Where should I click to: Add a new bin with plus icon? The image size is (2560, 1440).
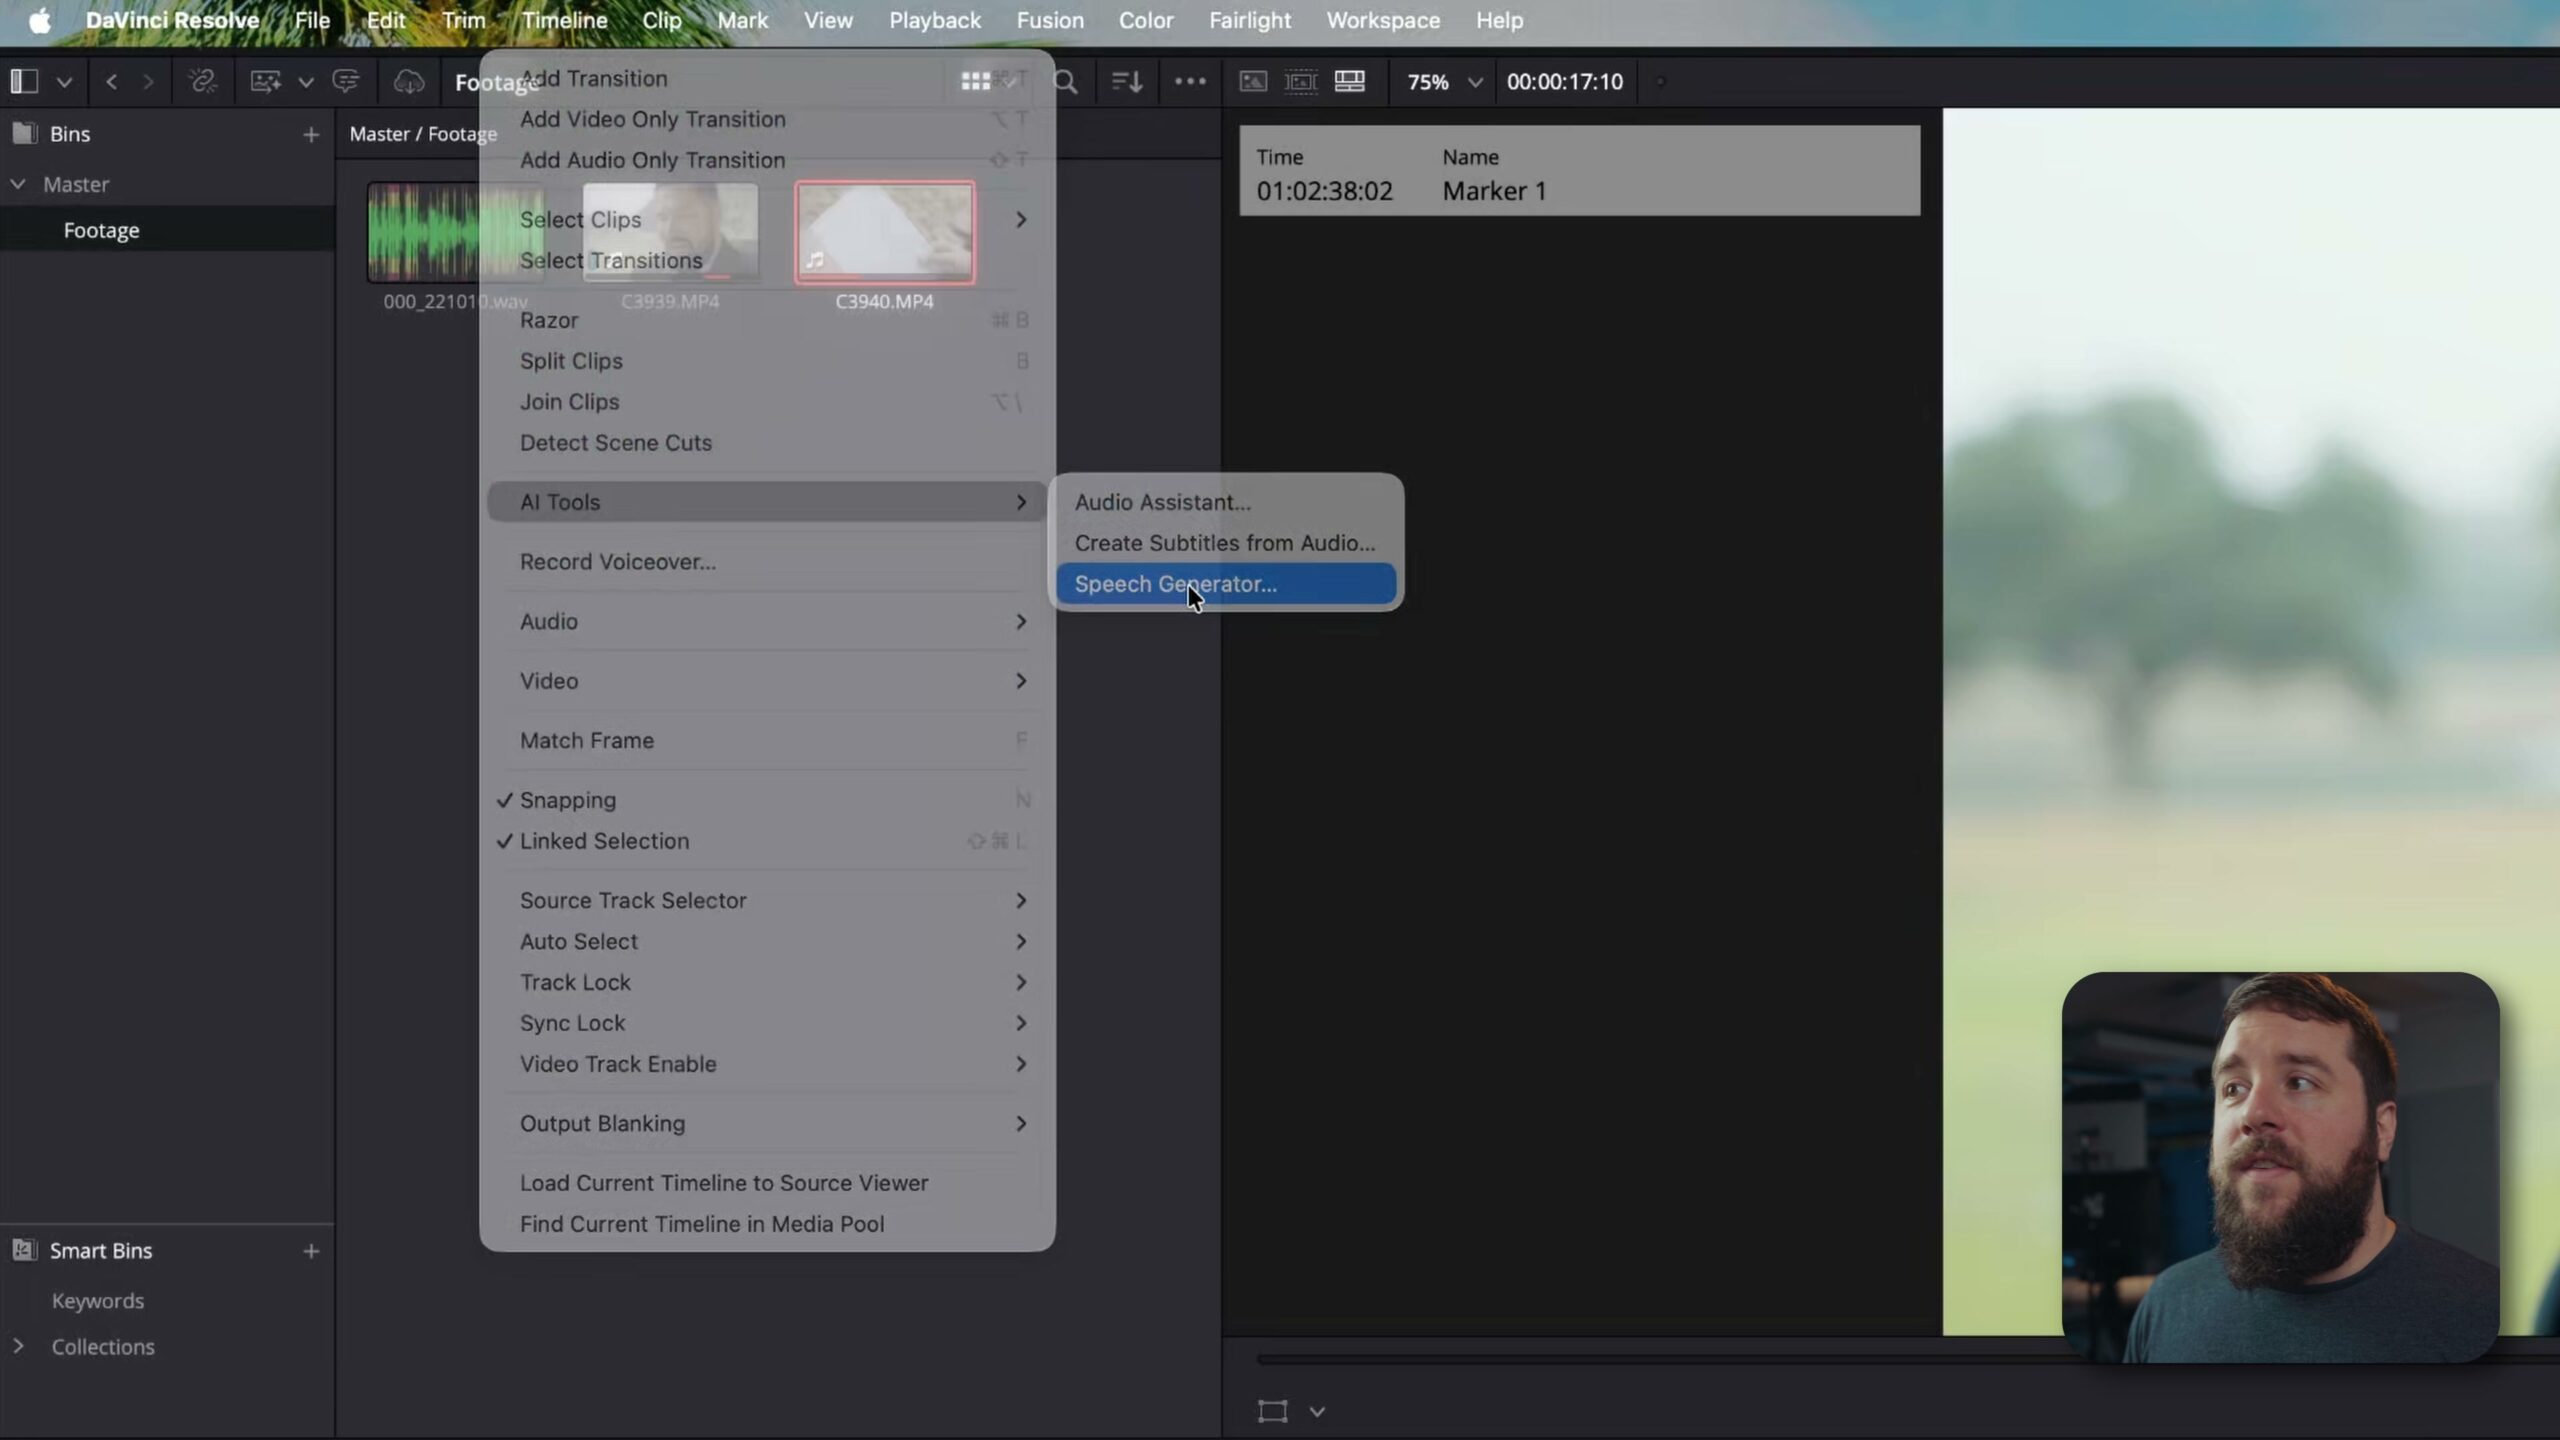click(311, 134)
